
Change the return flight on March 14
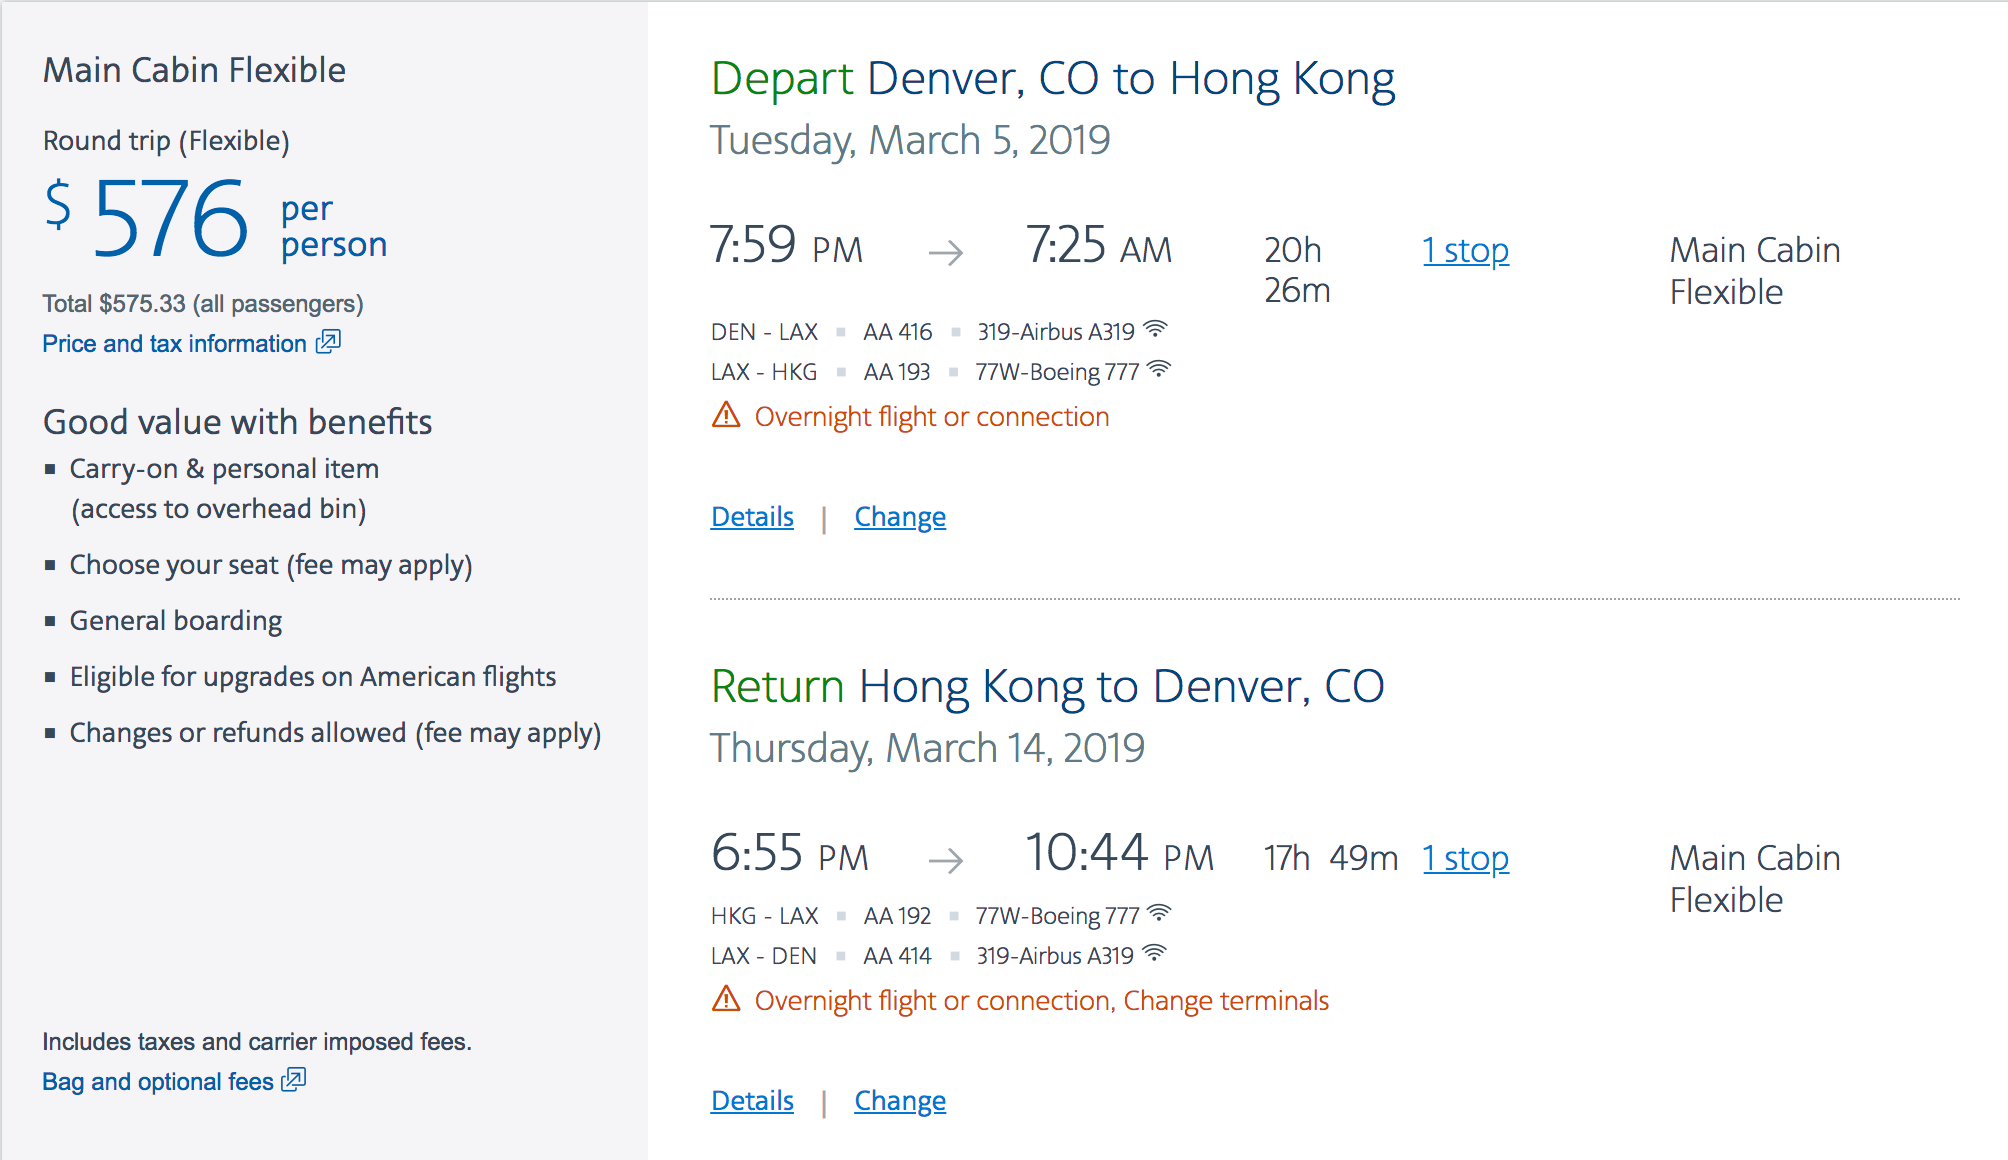(x=899, y=1101)
